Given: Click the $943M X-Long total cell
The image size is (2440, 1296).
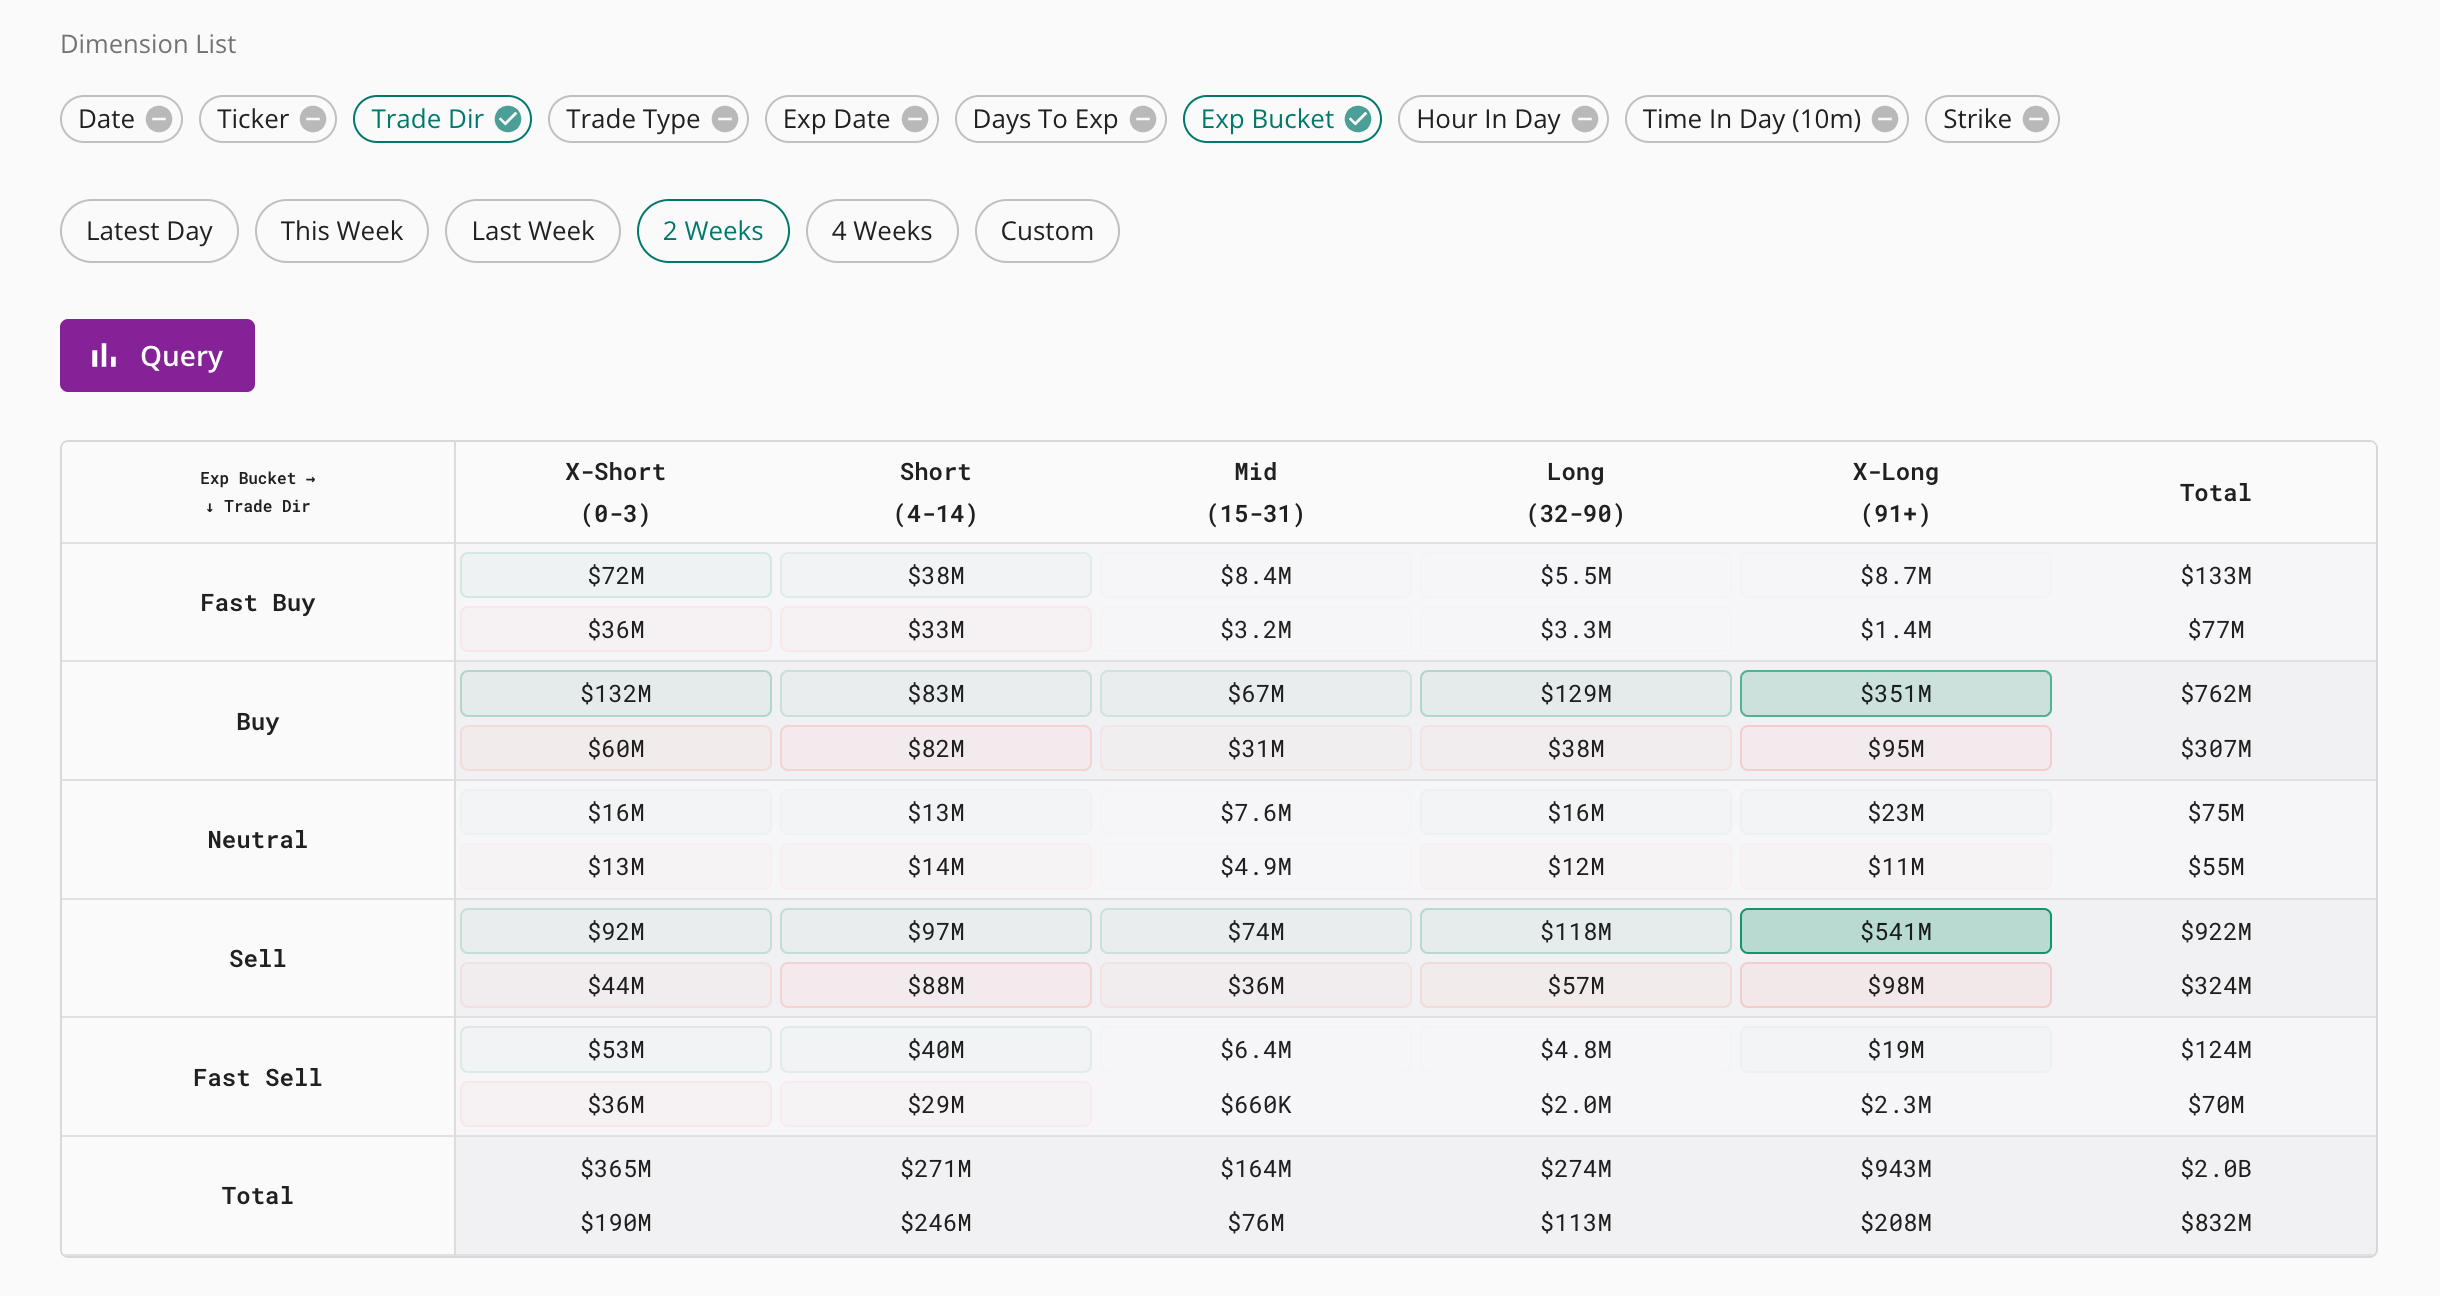Looking at the screenshot, I should [1896, 1169].
